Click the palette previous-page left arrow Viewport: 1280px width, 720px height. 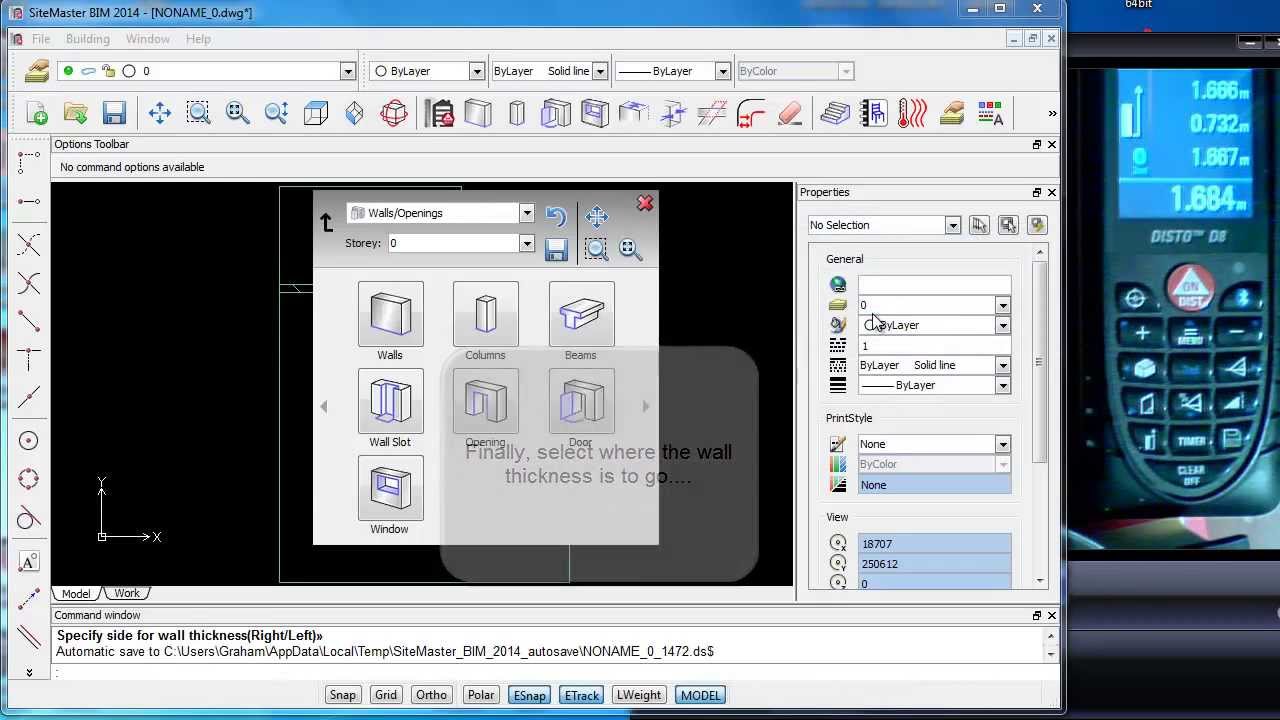pos(323,407)
